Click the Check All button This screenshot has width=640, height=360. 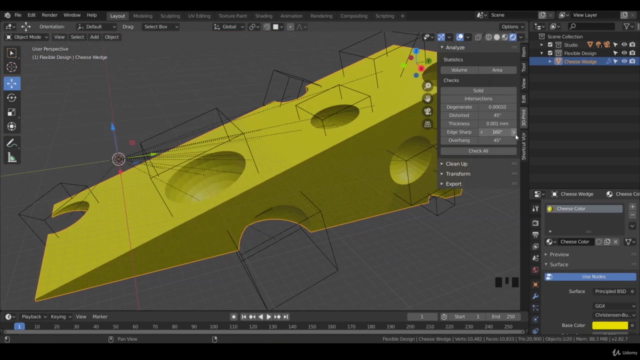click(x=478, y=151)
